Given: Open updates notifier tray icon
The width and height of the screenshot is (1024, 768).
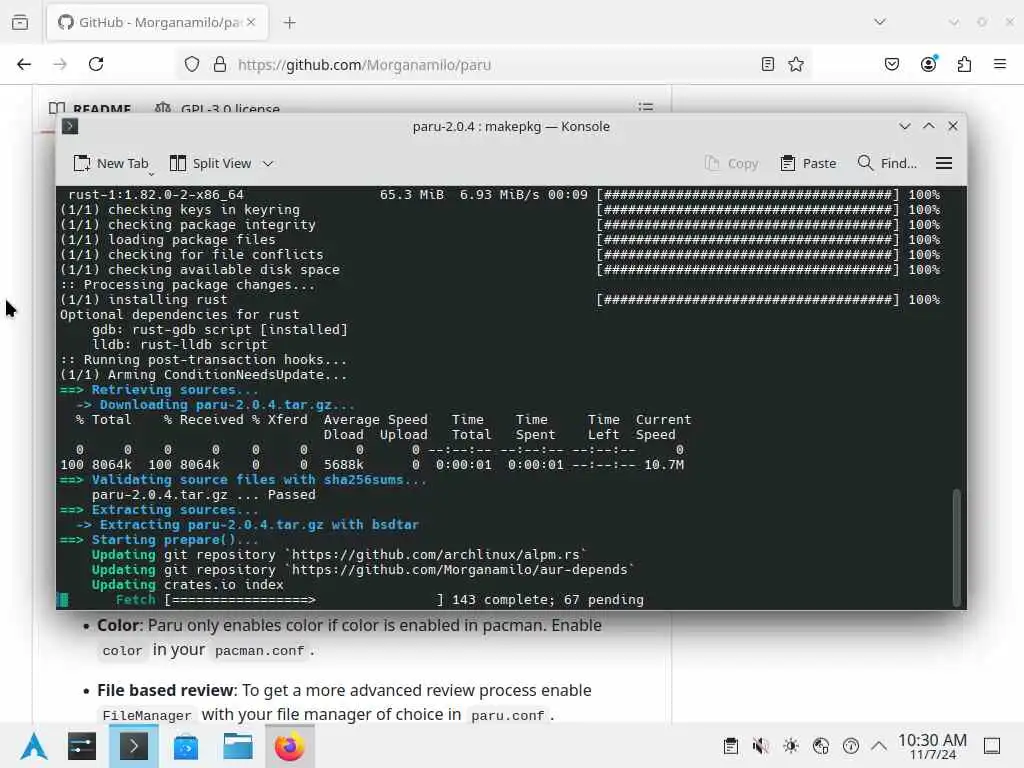Looking at the screenshot, I should [851, 746].
